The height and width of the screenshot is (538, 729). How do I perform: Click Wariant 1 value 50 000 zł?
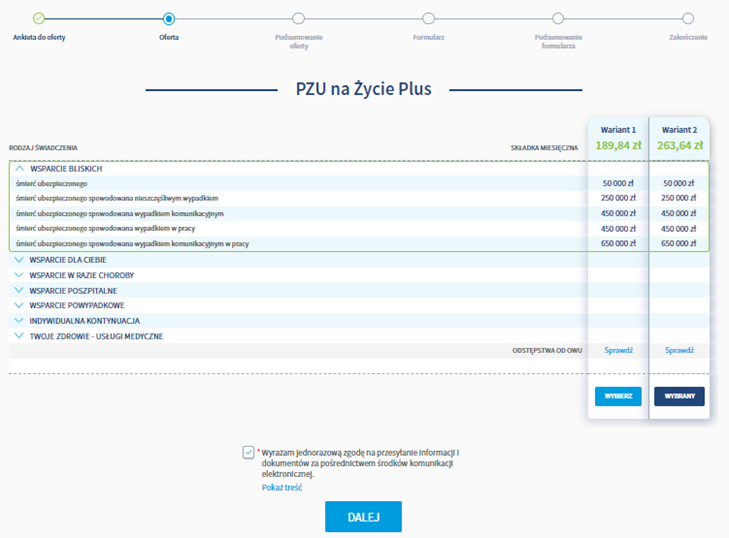(x=618, y=183)
